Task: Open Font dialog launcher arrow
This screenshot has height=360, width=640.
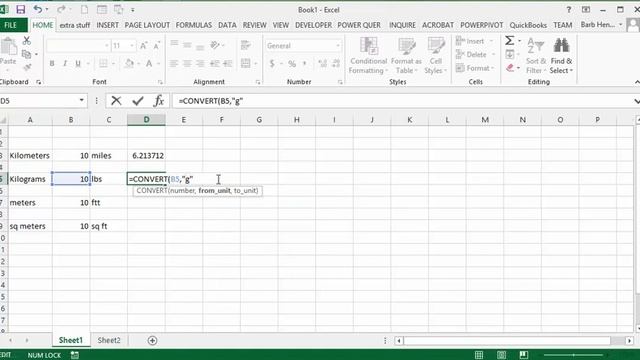Action: [x=160, y=82]
